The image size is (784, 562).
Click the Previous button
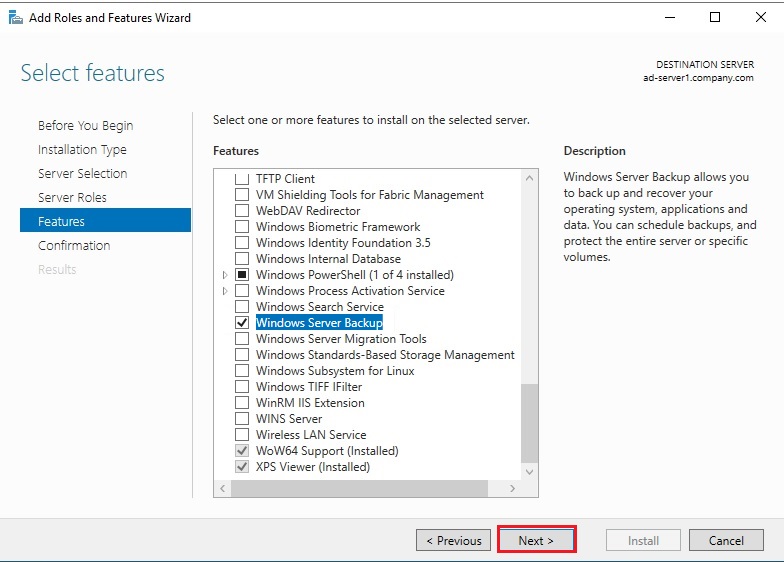coord(453,540)
